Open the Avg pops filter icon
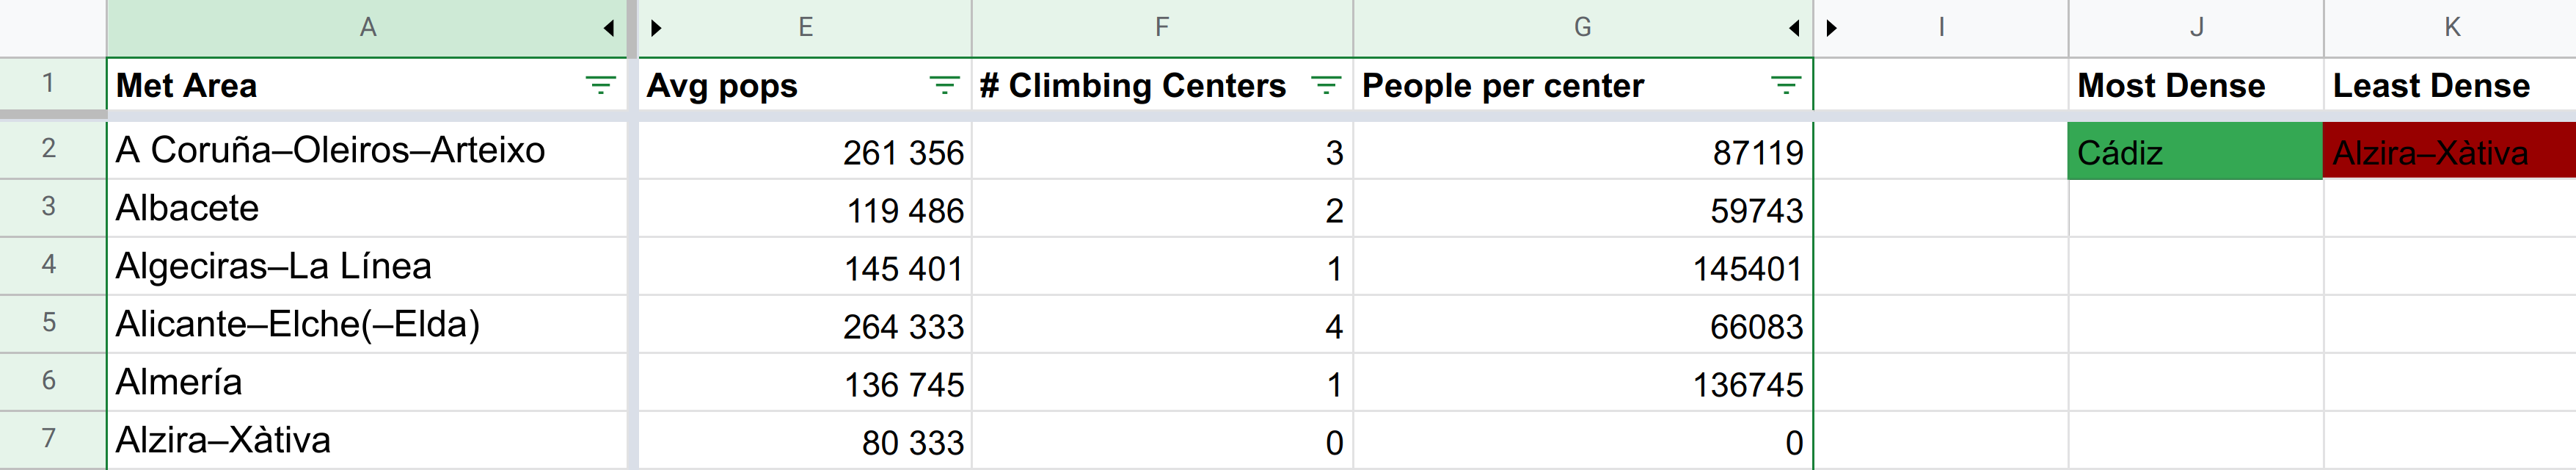The height and width of the screenshot is (470, 2576). click(x=944, y=86)
